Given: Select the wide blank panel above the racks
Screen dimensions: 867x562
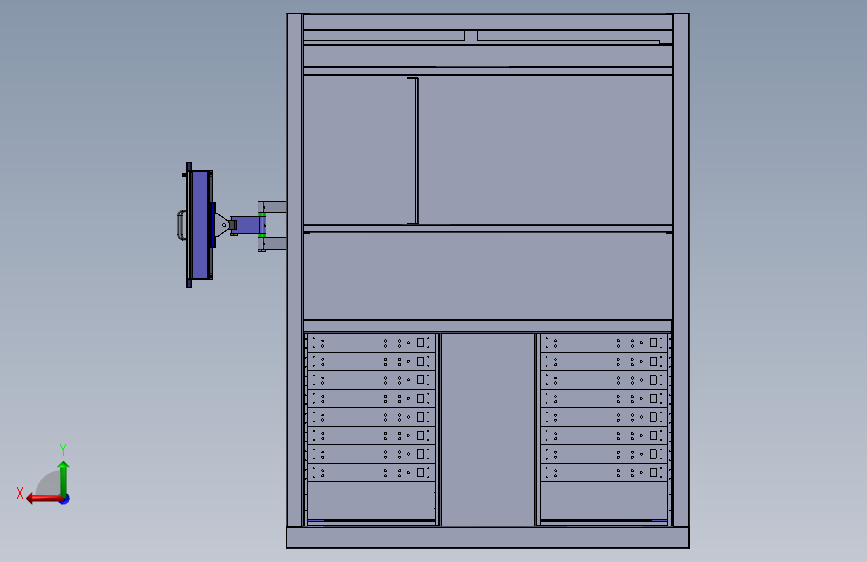Looking at the screenshot, I should [x=488, y=275].
